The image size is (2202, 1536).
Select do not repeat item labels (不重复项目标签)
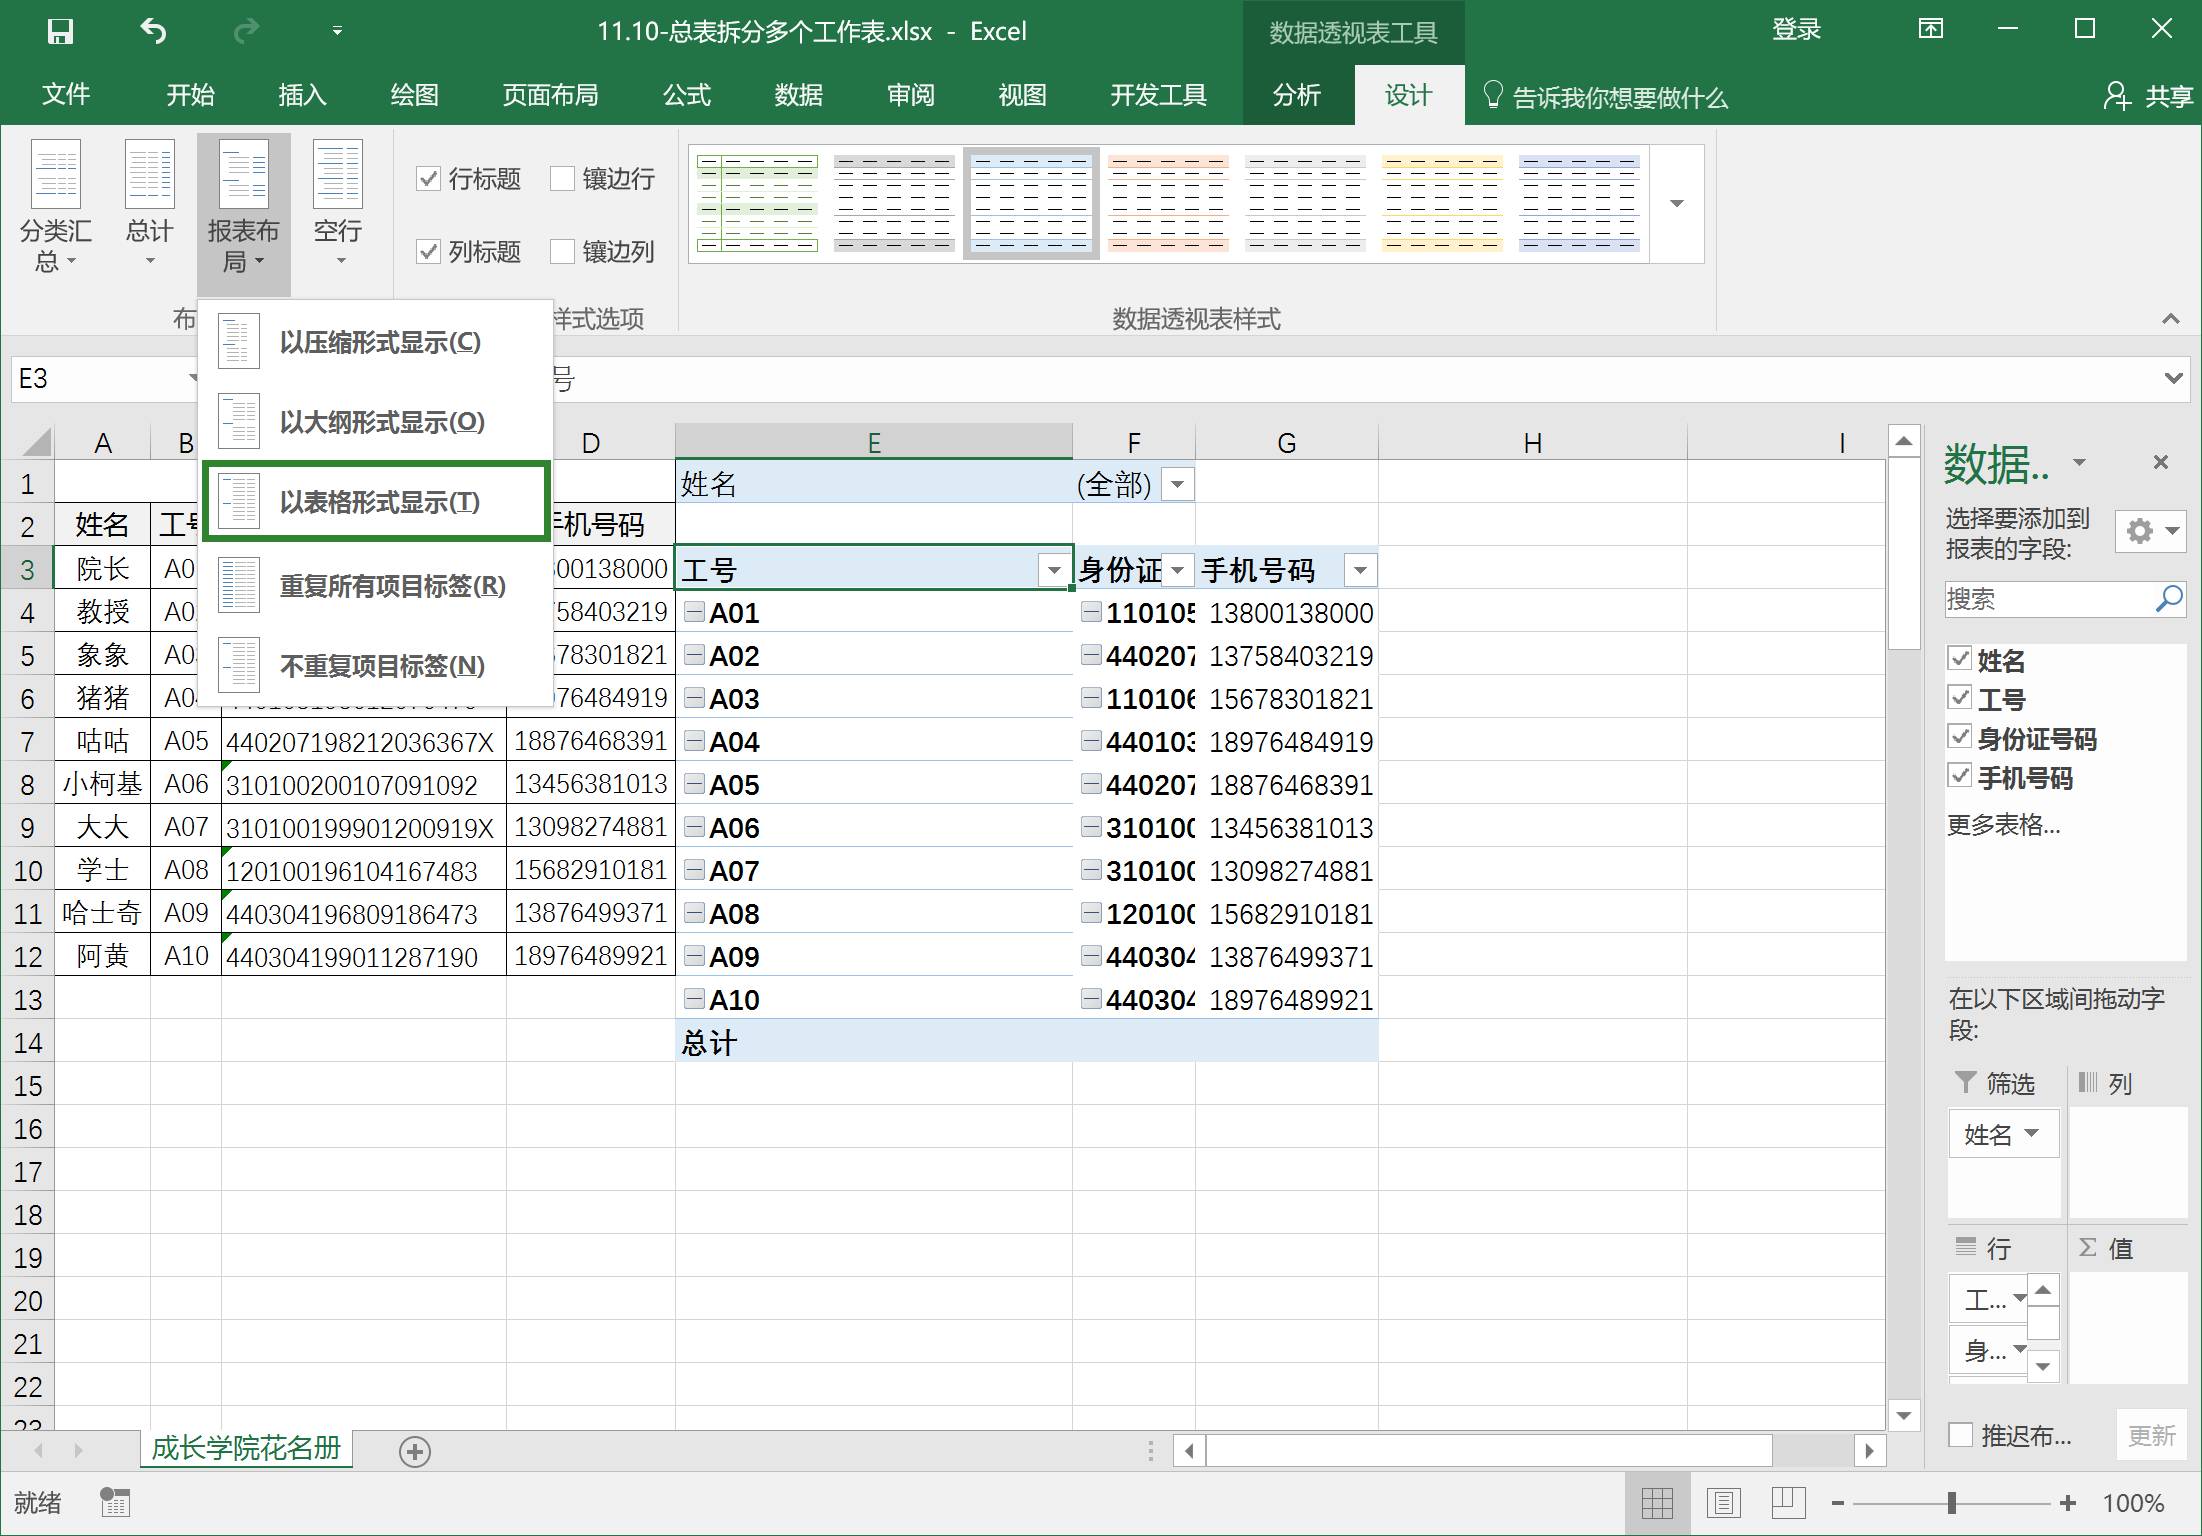(376, 665)
